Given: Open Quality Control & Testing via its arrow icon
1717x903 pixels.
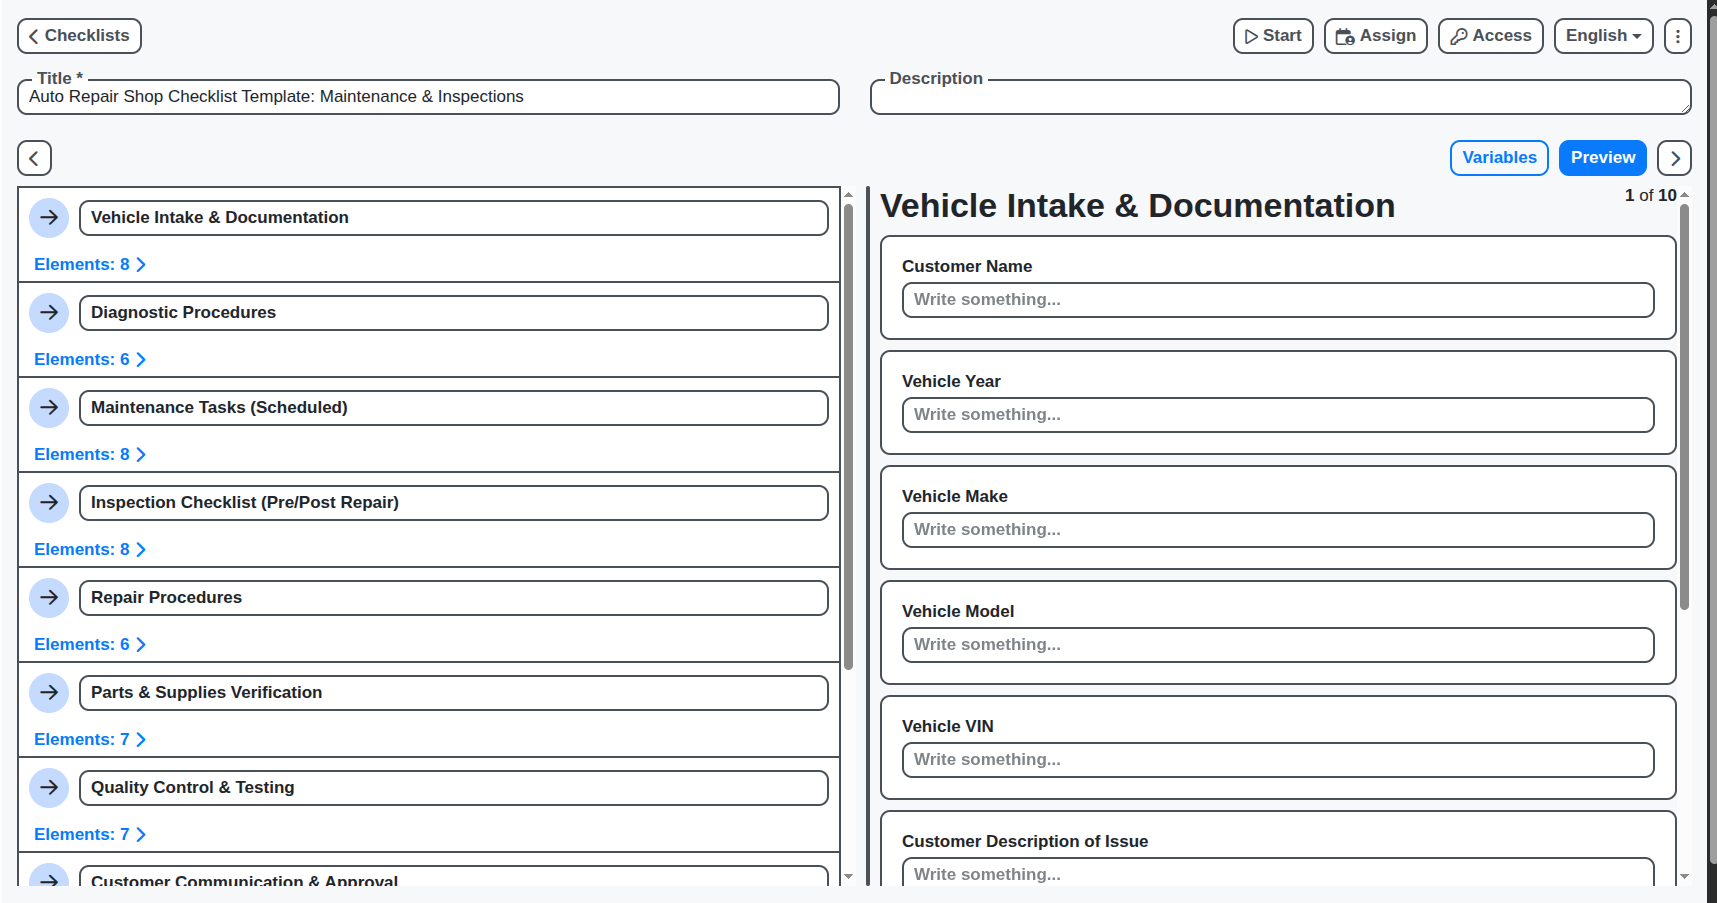Looking at the screenshot, I should 49,787.
